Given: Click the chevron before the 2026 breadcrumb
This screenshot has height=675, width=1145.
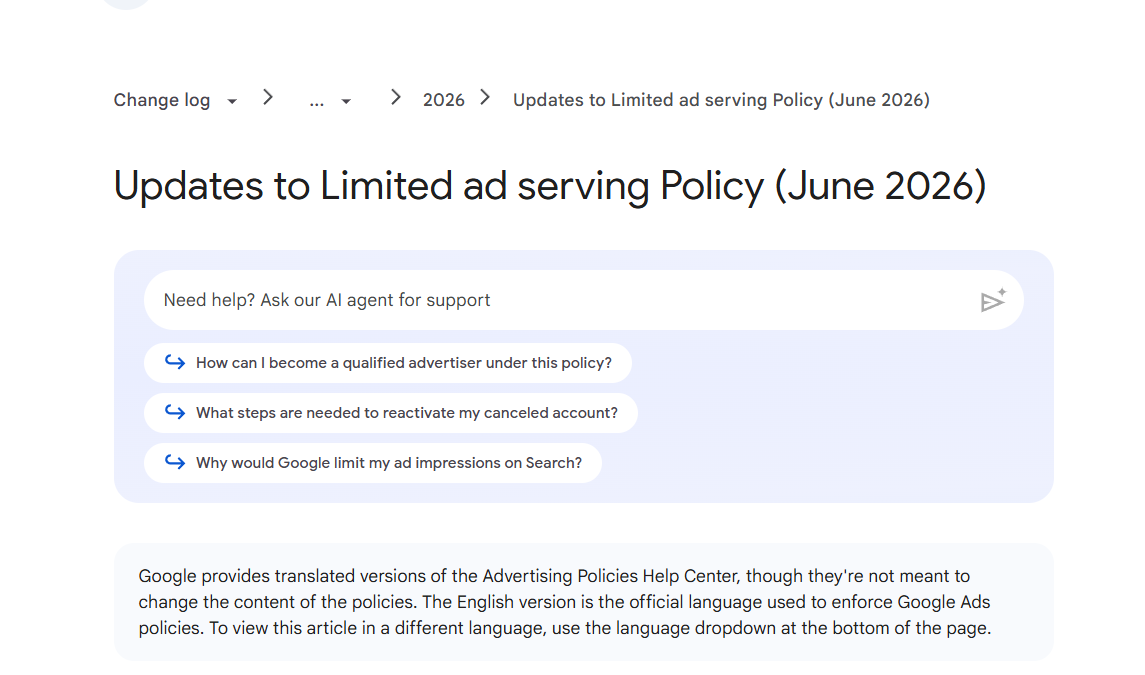Looking at the screenshot, I should click(x=396, y=97).
